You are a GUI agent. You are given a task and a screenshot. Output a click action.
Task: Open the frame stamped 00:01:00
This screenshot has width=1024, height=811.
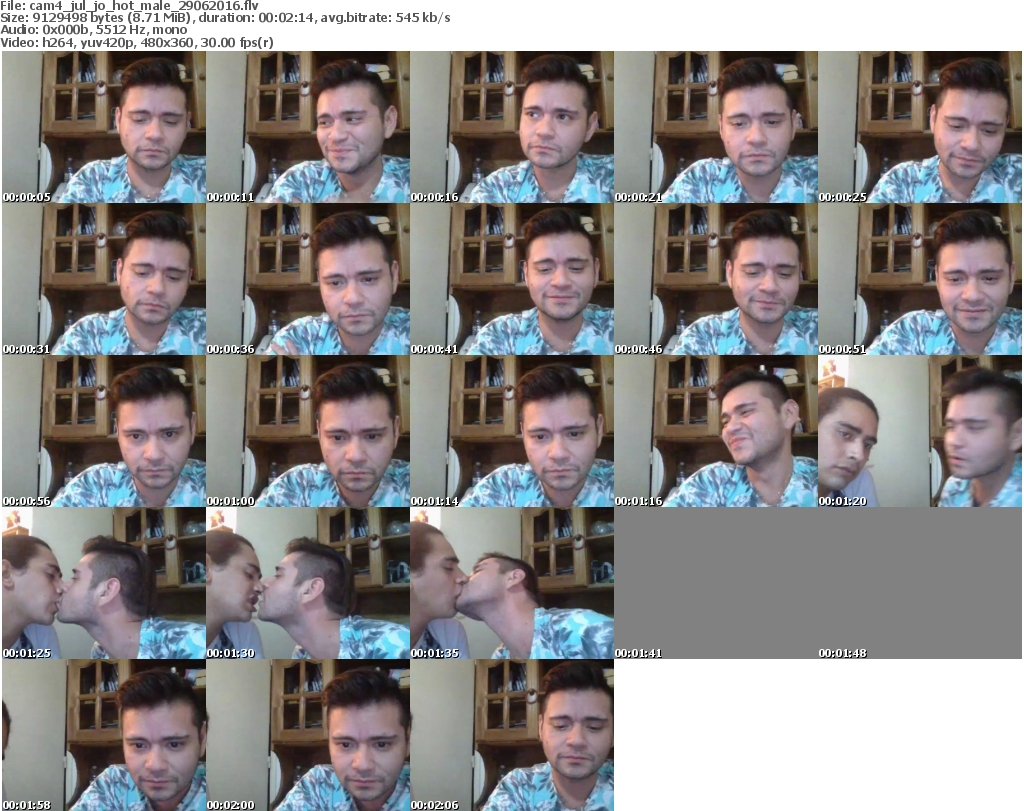308,431
